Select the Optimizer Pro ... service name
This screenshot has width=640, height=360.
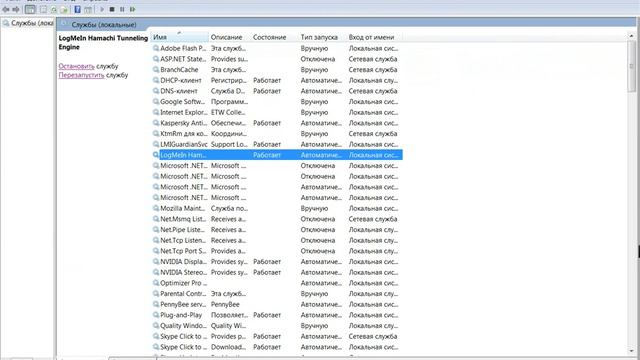pyautogui.click(x=183, y=283)
